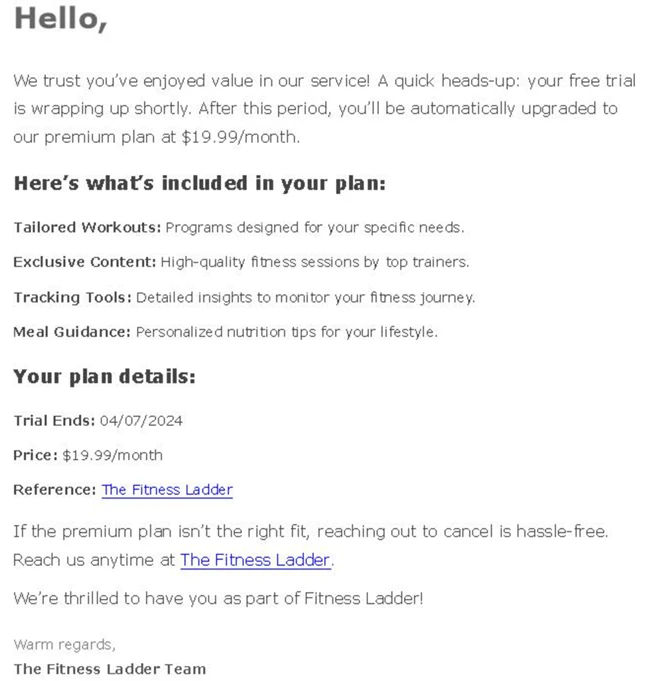
Task: Click the bold 'Price:' label
Action: coord(35,455)
